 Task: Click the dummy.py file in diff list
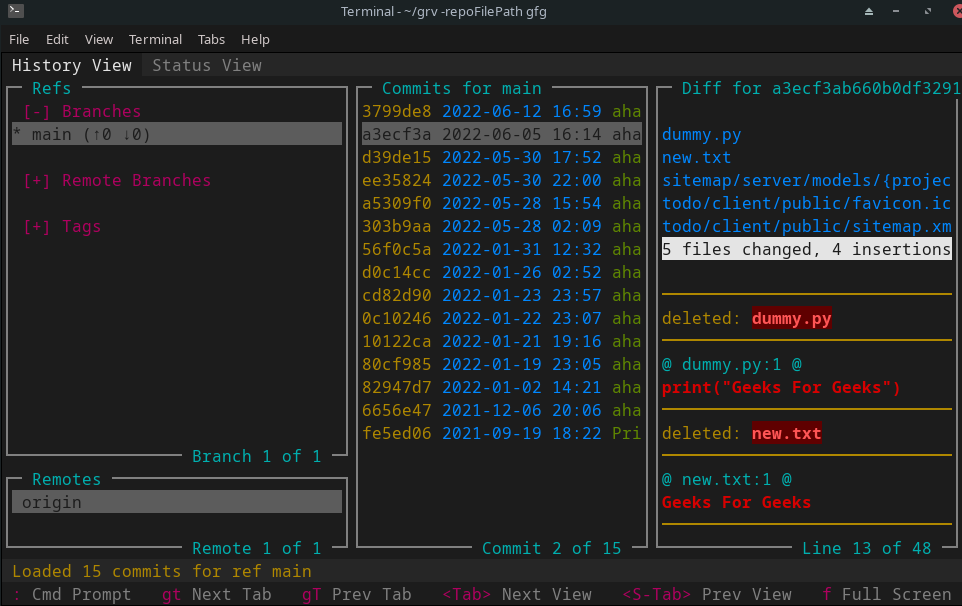tap(702, 135)
